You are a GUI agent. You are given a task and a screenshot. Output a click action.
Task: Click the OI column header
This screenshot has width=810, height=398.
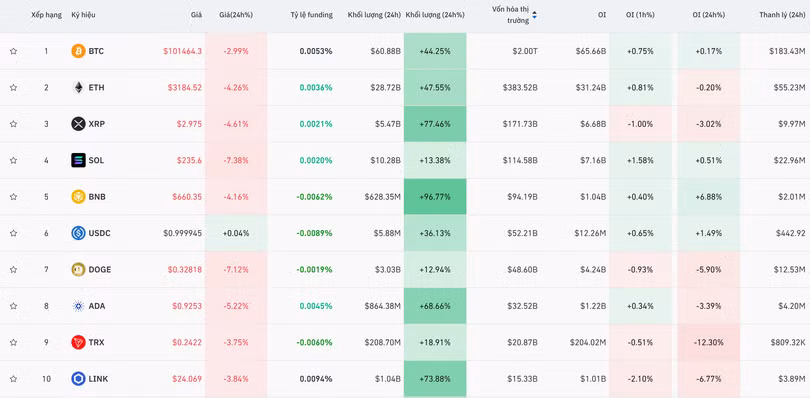tap(602, 15)
